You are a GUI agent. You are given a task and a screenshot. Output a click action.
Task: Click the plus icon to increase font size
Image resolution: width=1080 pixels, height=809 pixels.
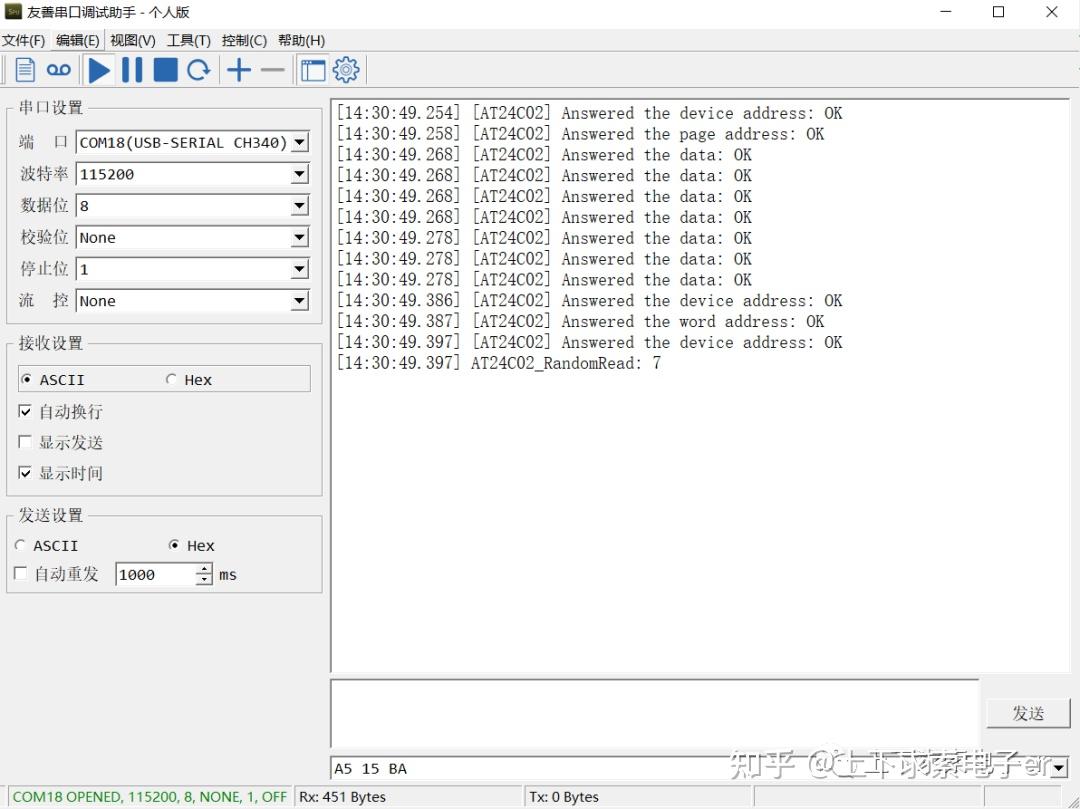[x=237, y=69]
